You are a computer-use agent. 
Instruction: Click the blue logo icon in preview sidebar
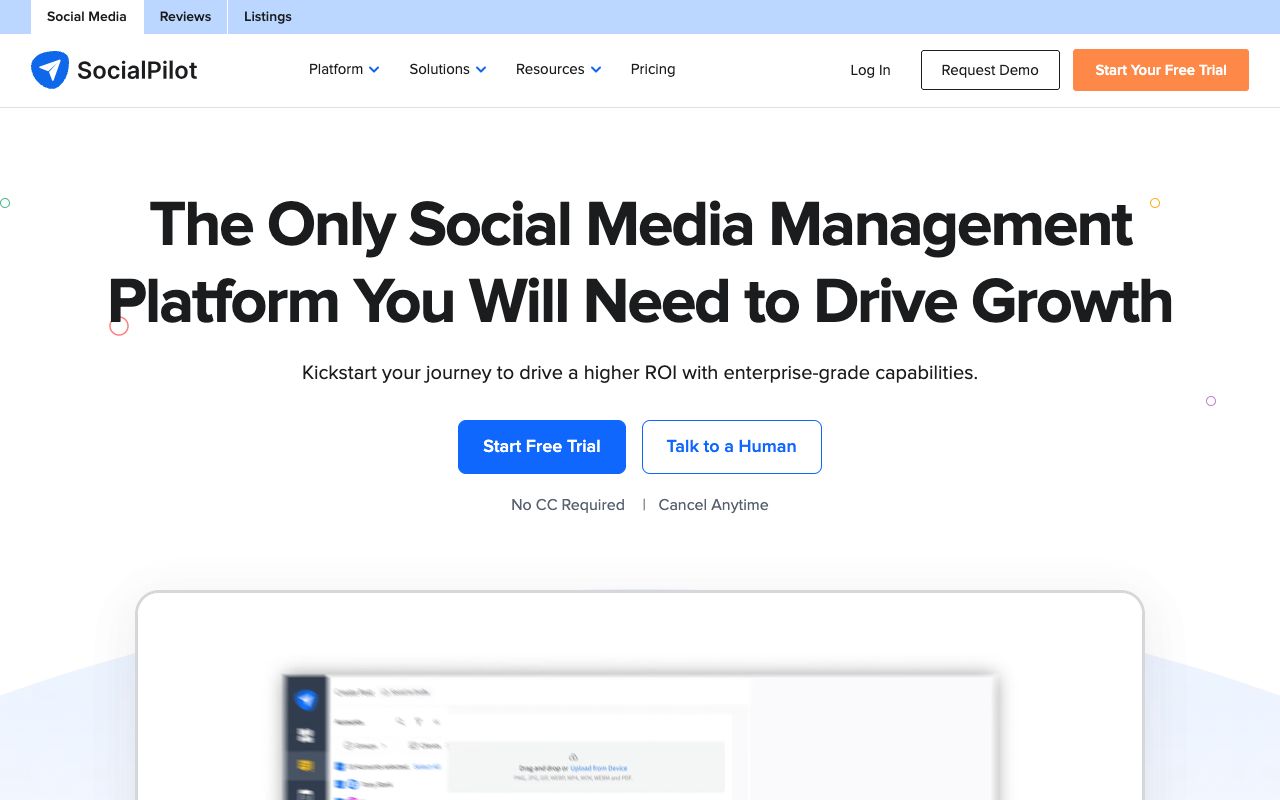point(307,700)
